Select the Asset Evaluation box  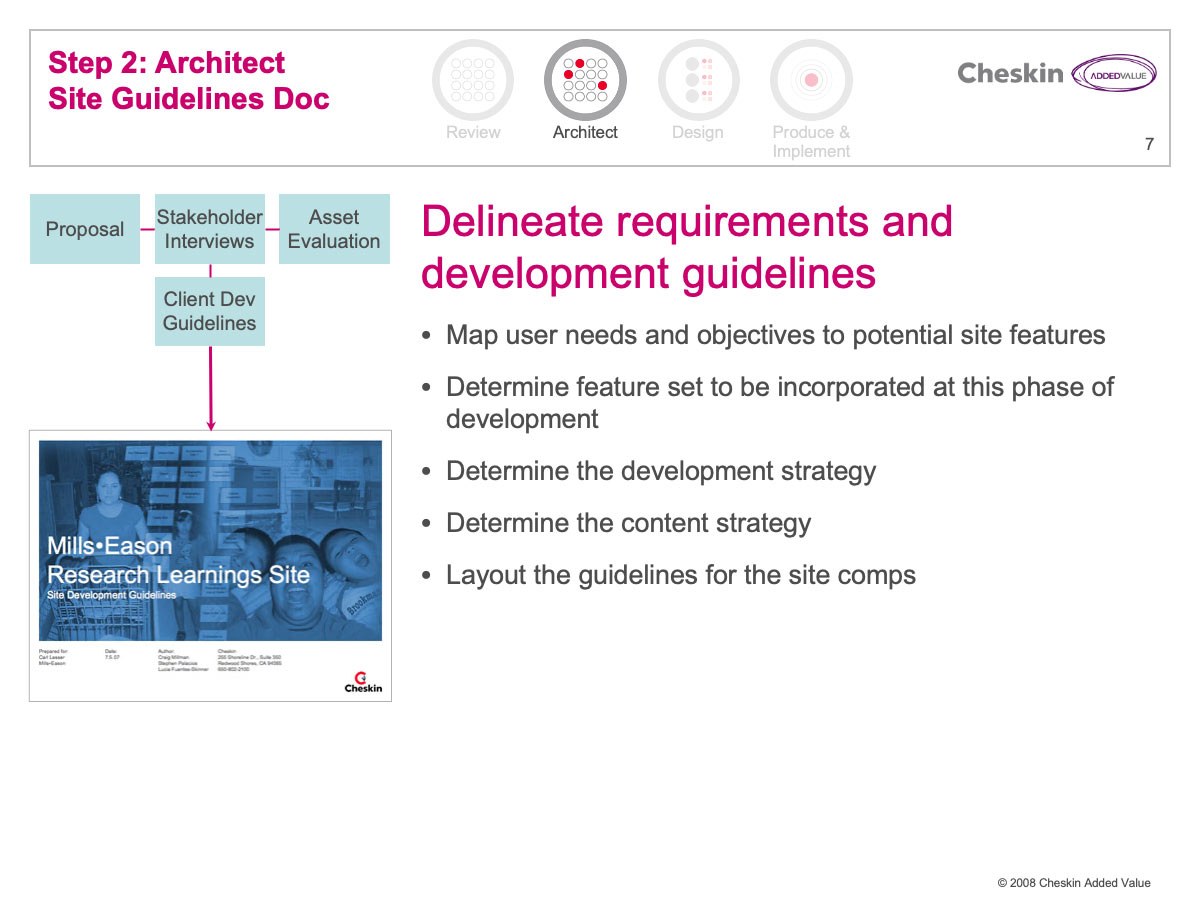pos(334,229)
